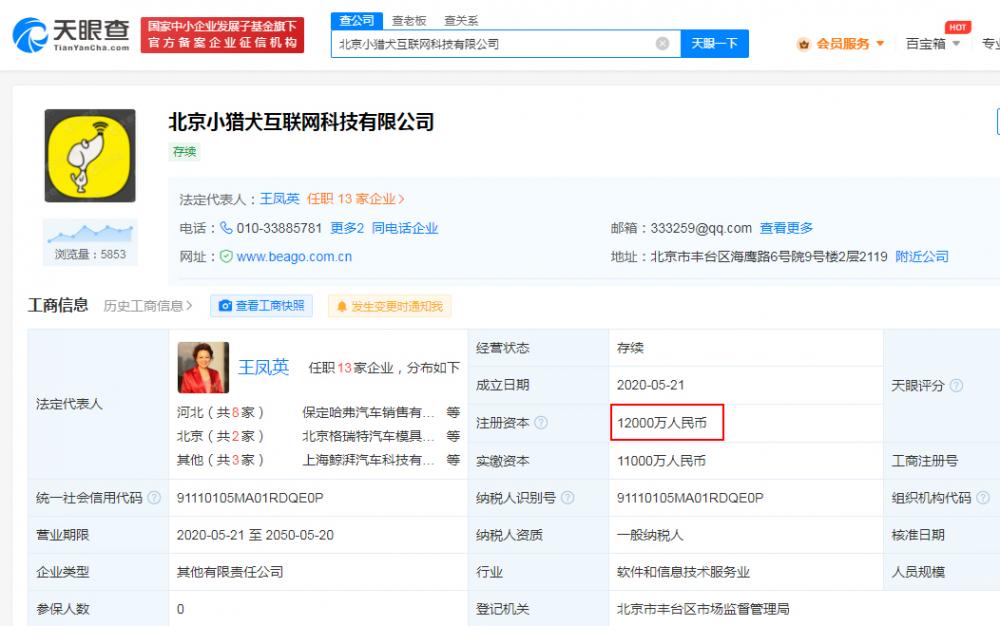Click the crown icon beside 会员服务
1000x626 pixels.
point(804,44)
